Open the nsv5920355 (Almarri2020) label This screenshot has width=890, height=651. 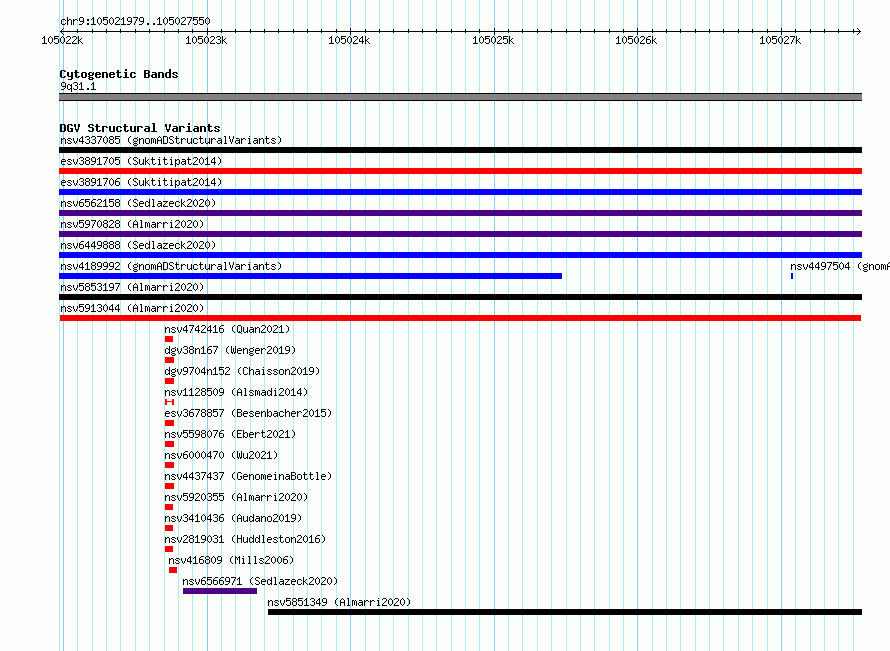click(236, 497)
